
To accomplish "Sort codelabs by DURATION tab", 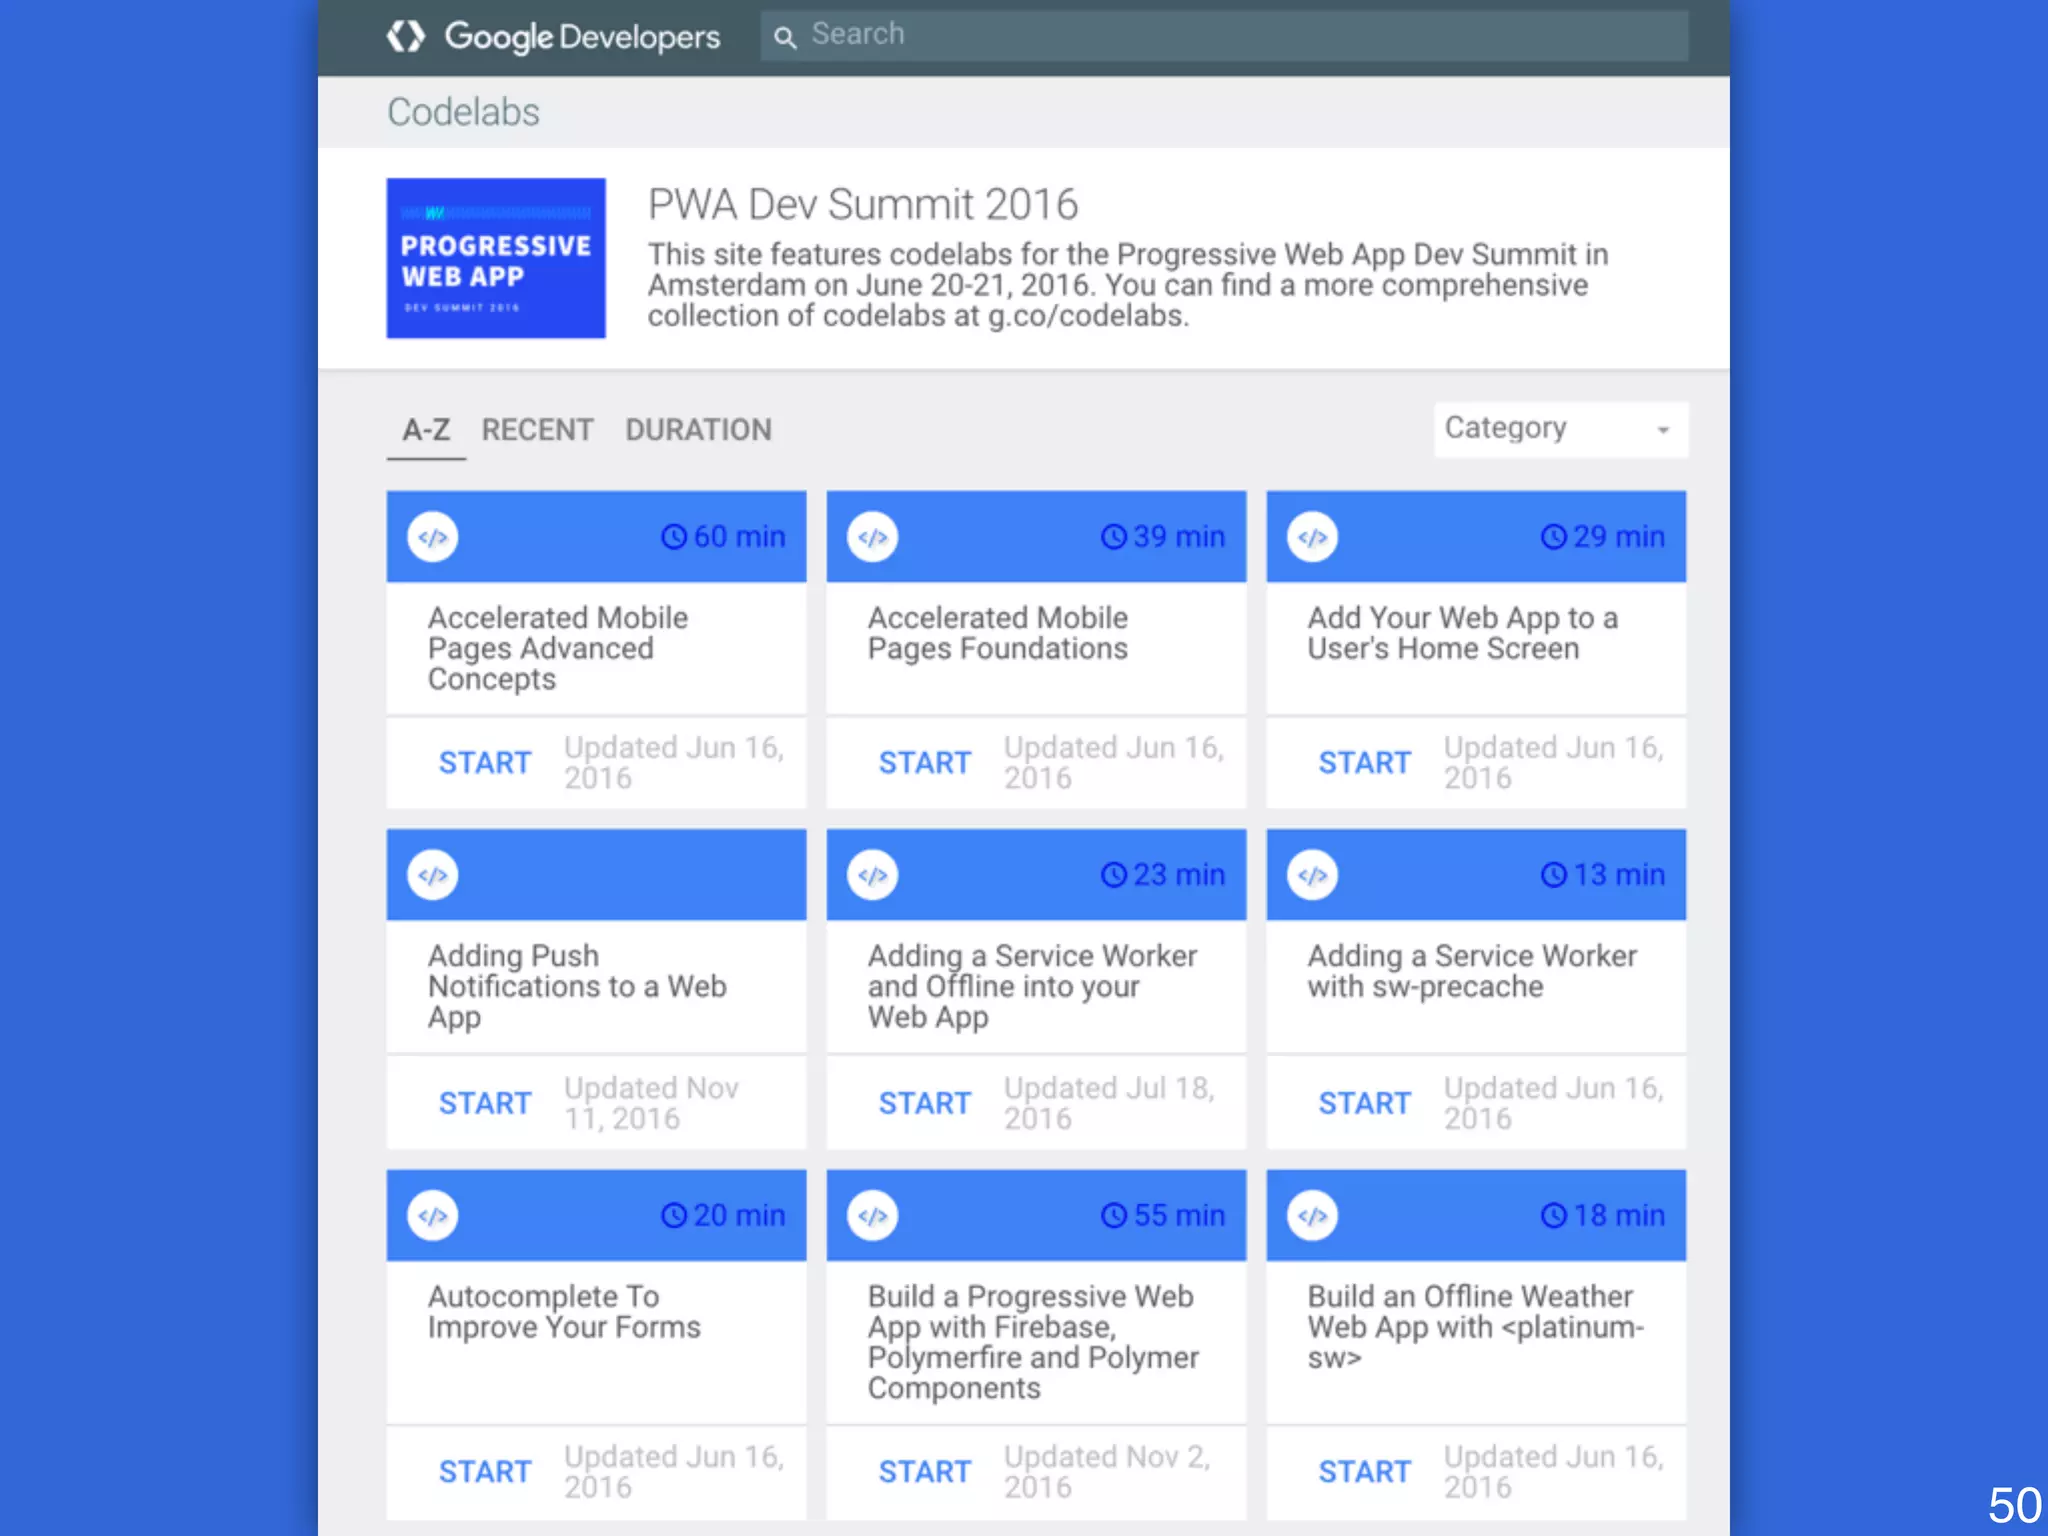I will click(x=698, y=430).
